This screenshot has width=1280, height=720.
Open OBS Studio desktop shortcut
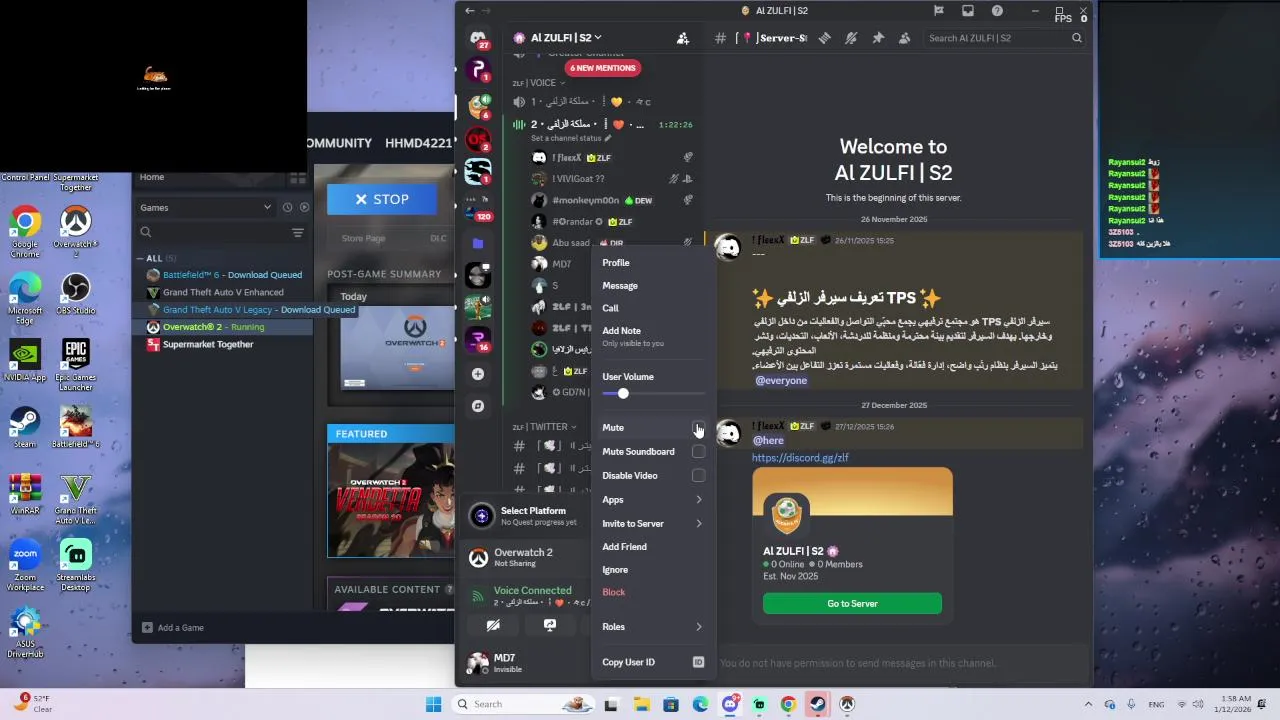pos(75,293)
